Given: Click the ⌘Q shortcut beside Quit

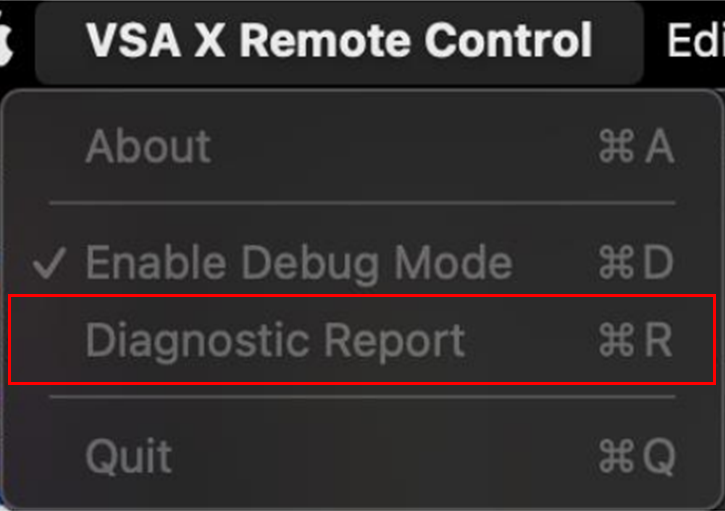Looking at the screenshot, I should (637, 456).
